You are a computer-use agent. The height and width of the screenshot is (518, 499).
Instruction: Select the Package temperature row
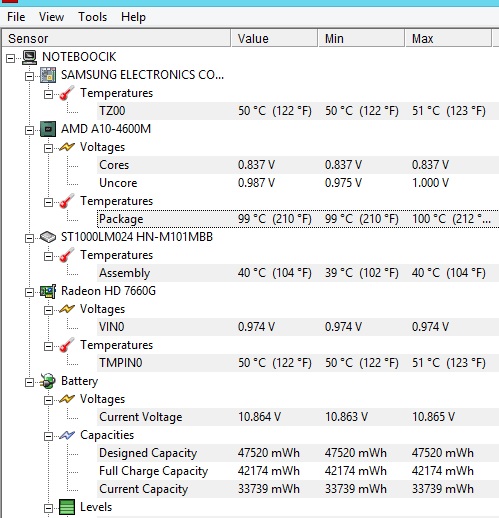[x=298, y=219]
